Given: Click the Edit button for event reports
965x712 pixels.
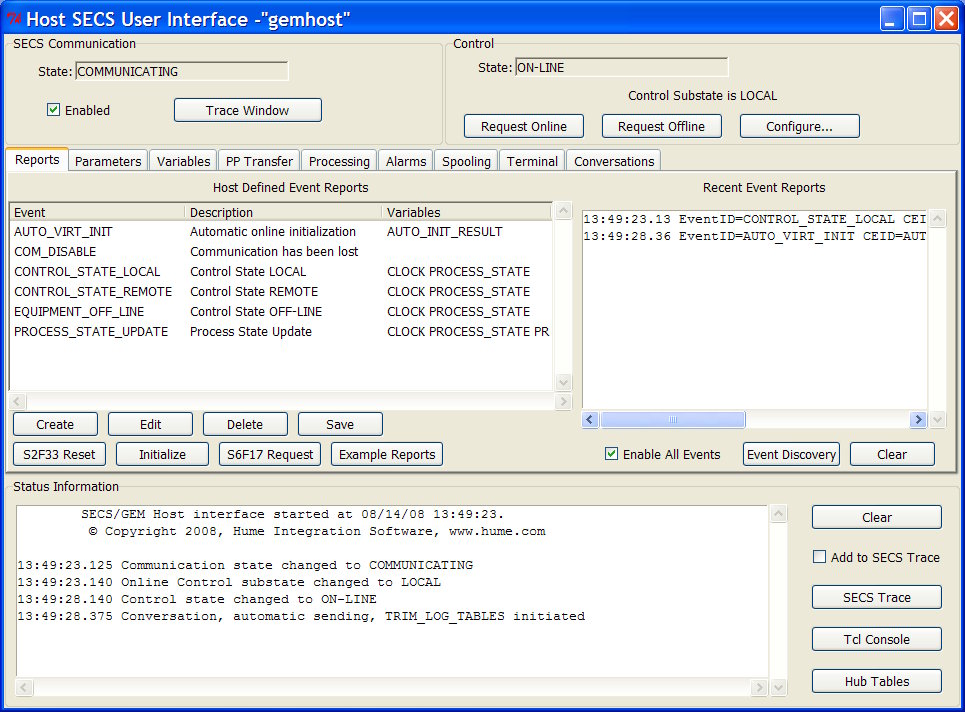Looking at the screenshot, I should tap(150, 424).
